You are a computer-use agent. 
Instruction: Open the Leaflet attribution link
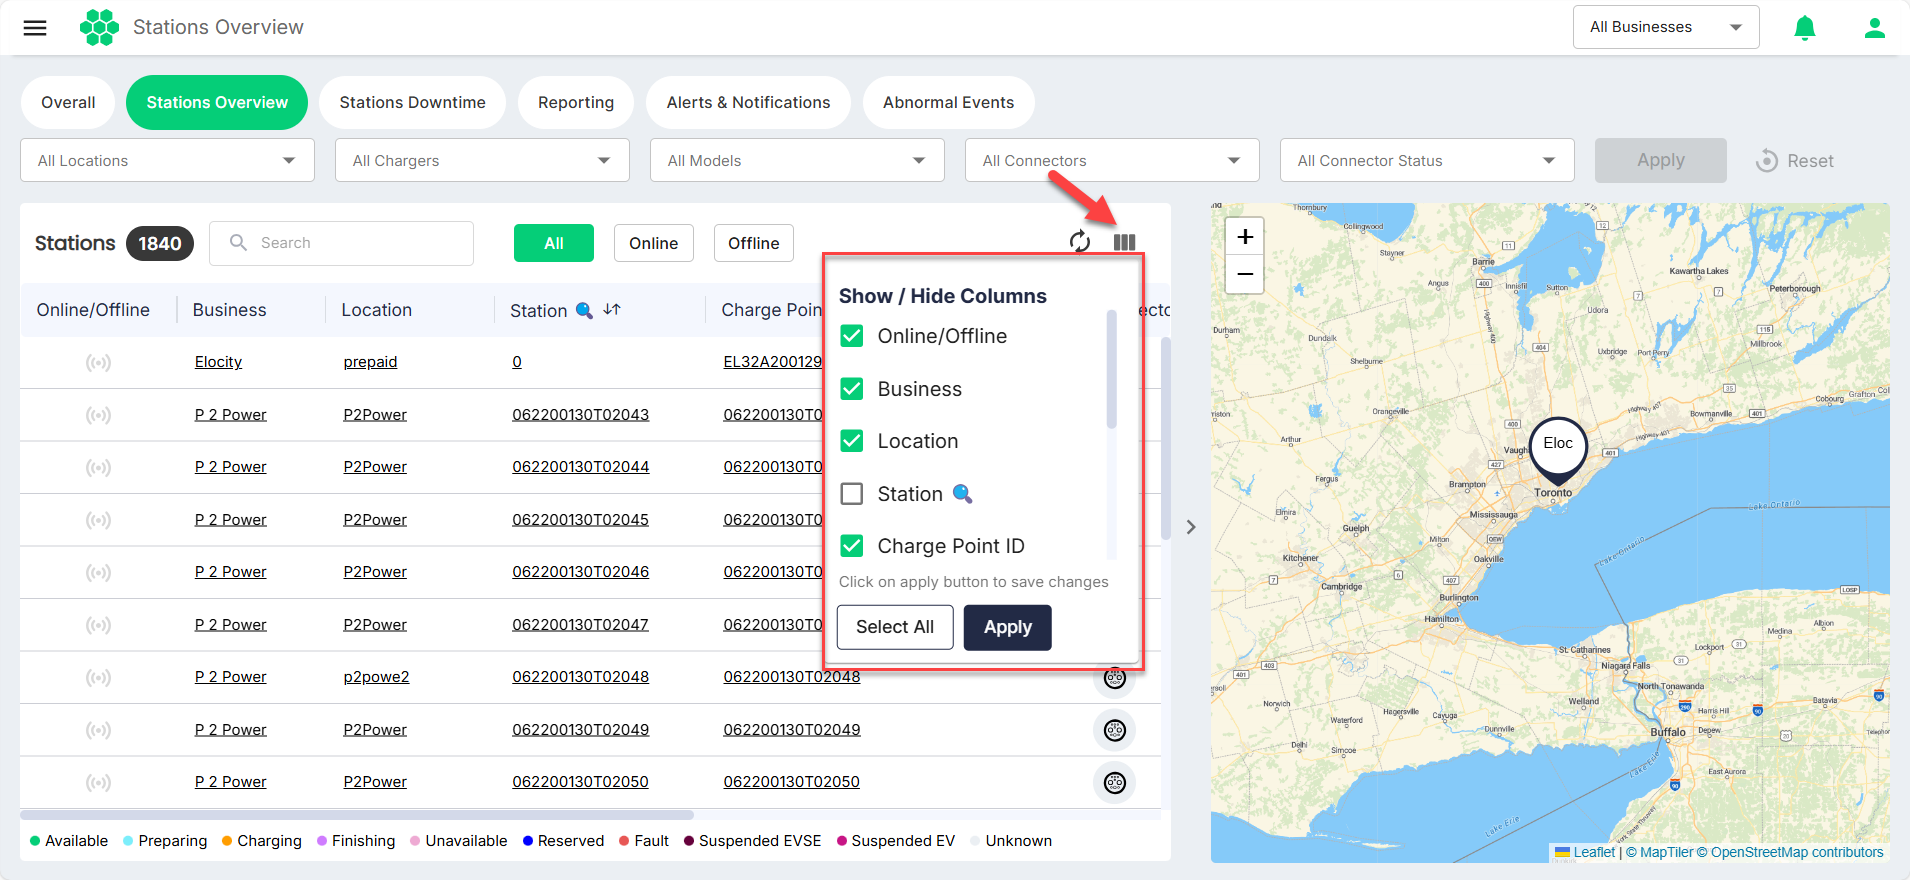(x=1594, y=853)
